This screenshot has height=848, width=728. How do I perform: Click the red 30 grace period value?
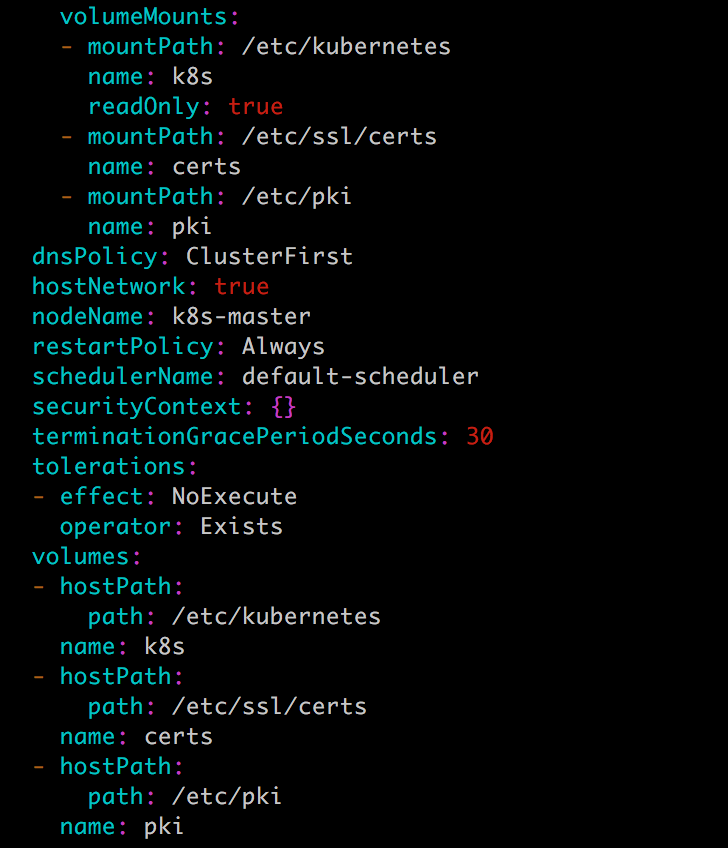479,436
